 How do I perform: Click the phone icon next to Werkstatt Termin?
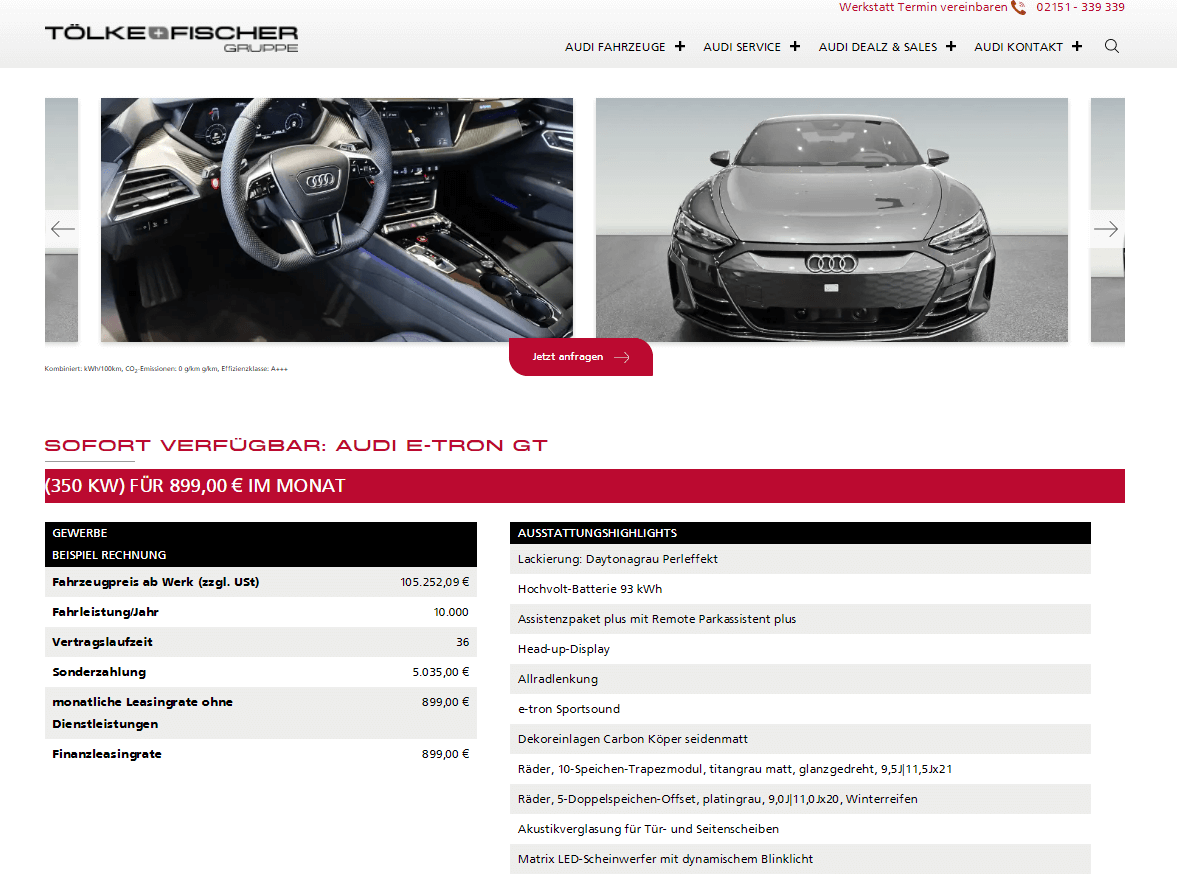pyautogui.click(x=1019, y=8)
